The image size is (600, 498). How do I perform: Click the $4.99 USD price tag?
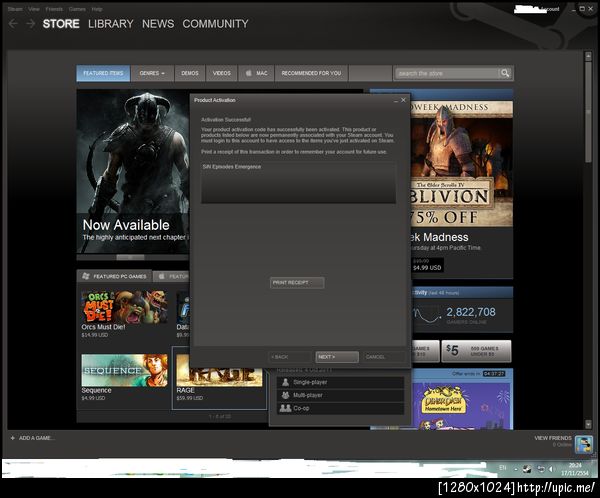[x=427, y=268]
